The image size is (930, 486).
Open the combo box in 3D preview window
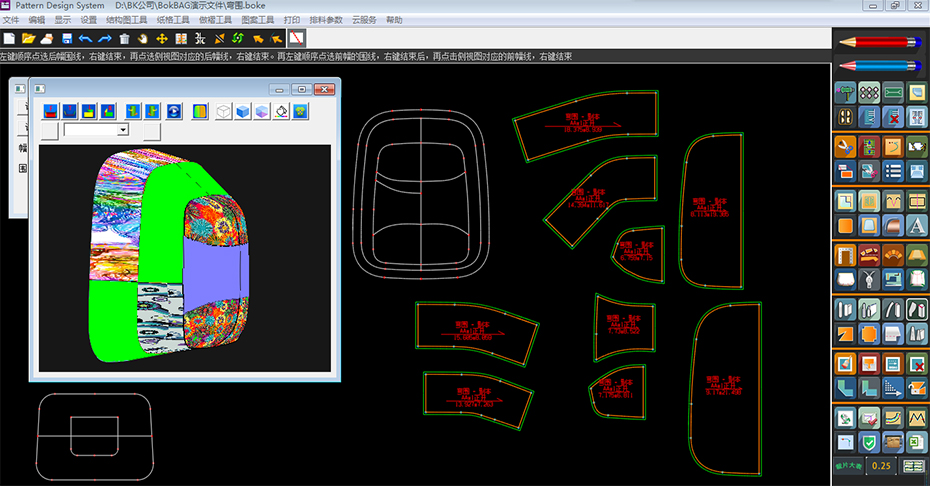123,130
